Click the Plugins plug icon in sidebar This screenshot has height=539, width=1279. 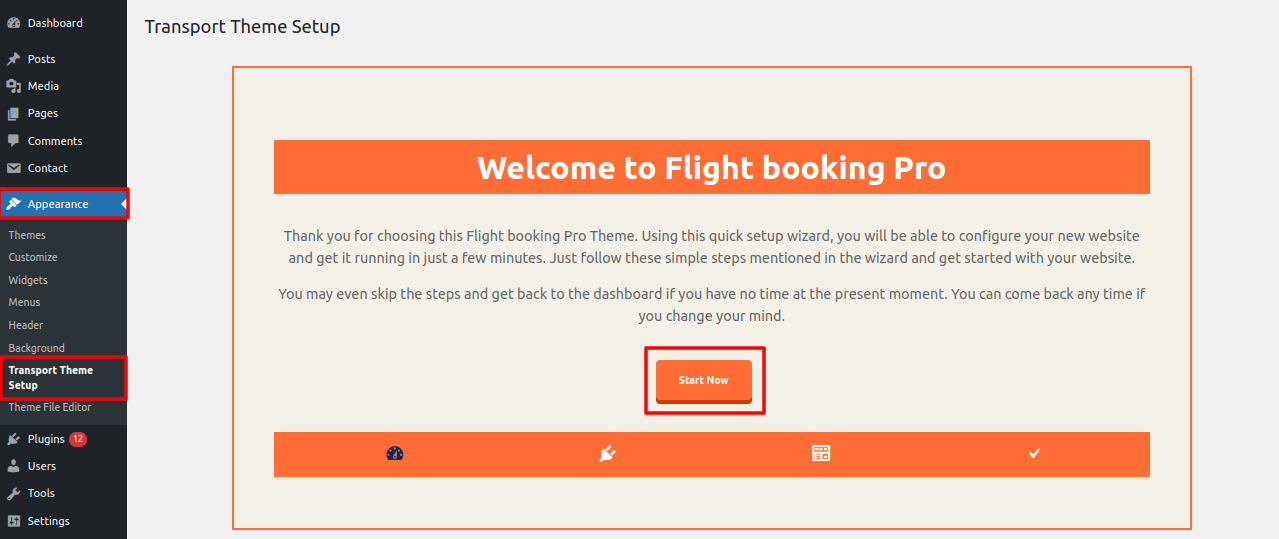(14, 439)
